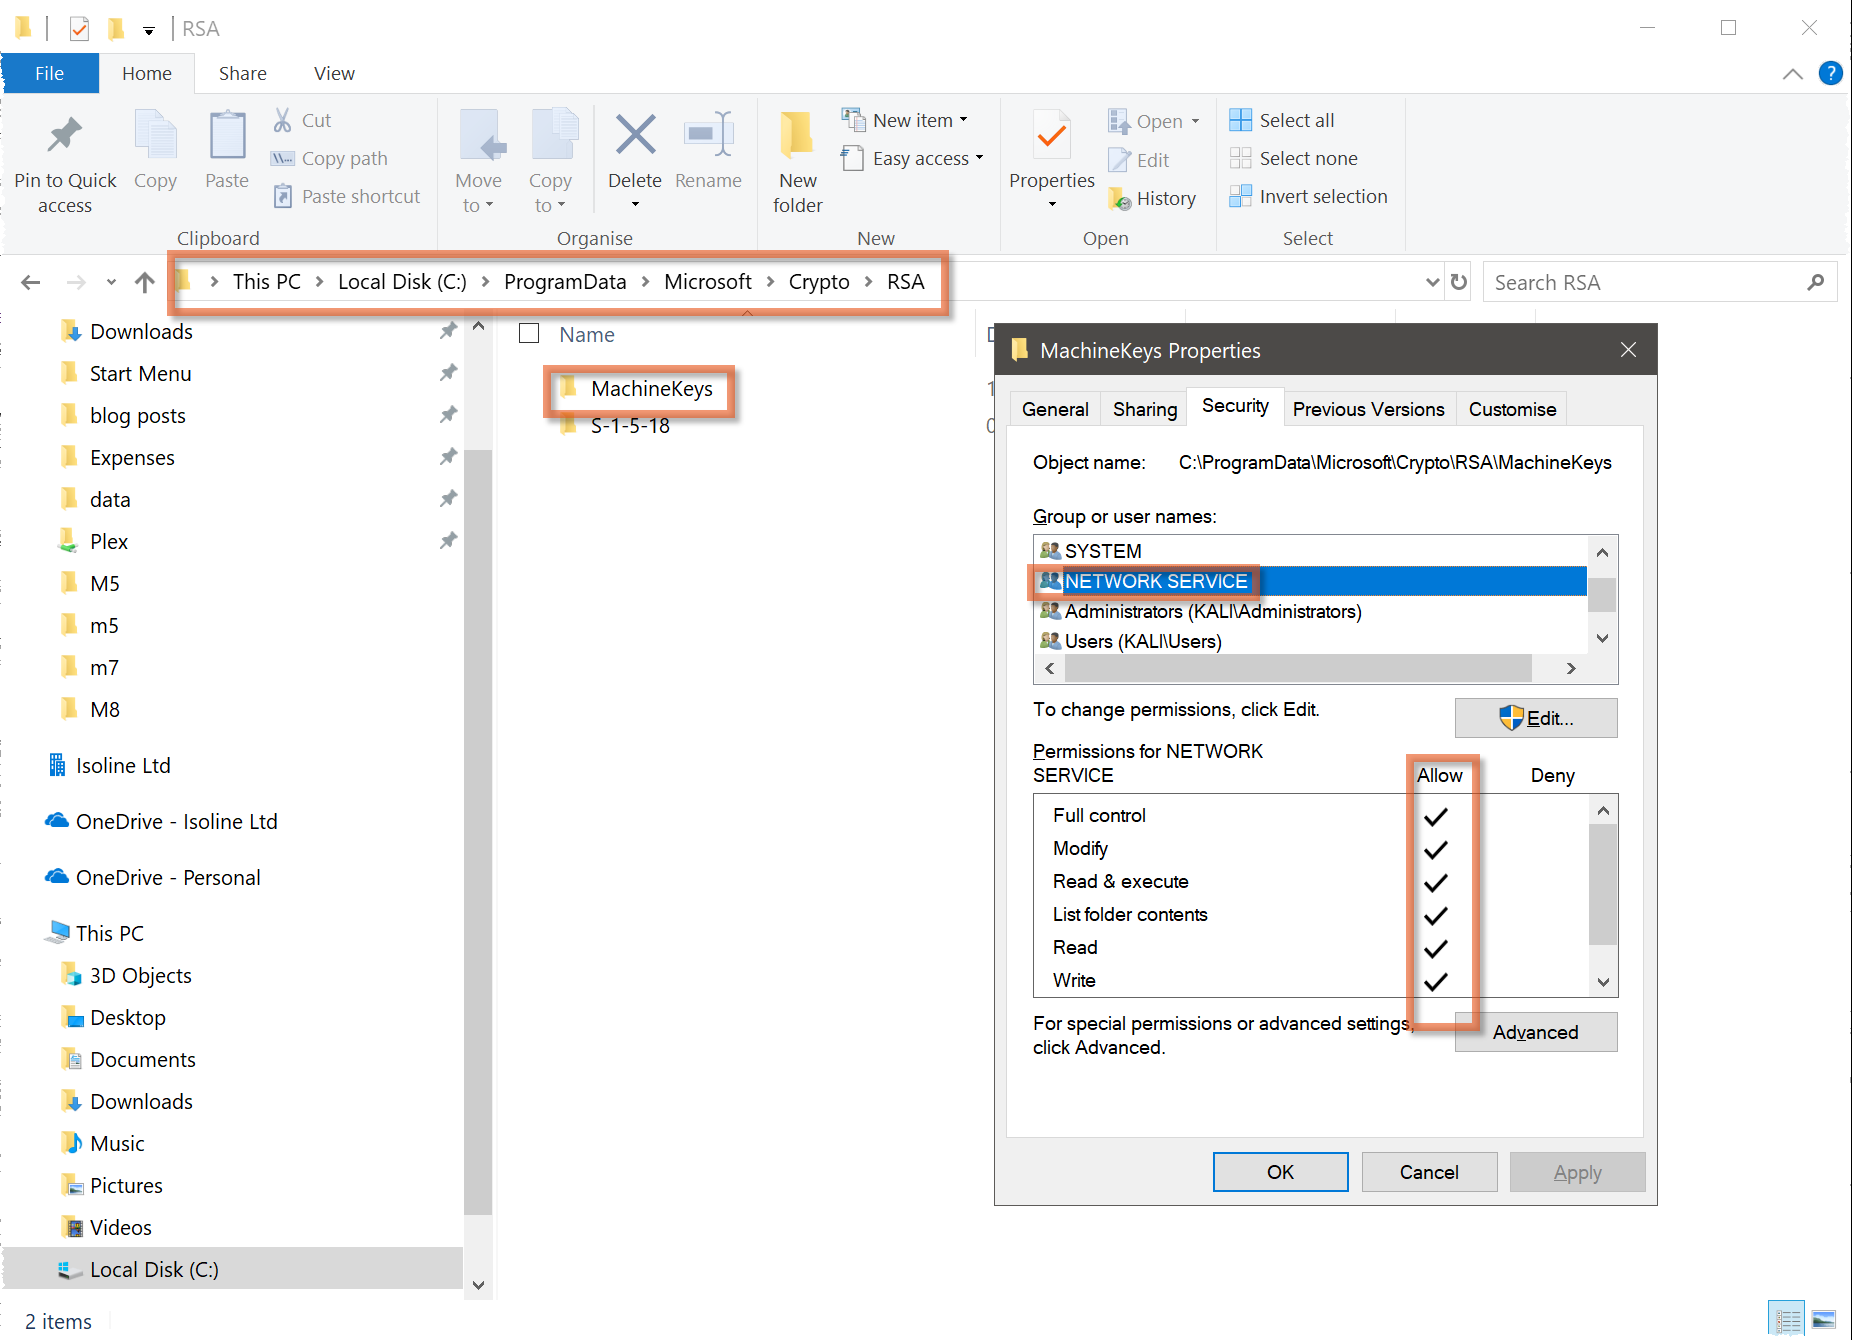Click the Advanced button

1536,1032
